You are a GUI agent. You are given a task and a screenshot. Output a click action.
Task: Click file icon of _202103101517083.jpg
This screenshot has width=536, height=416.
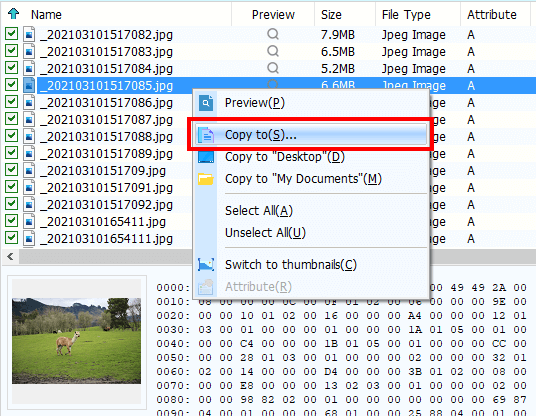coord(29,51)
